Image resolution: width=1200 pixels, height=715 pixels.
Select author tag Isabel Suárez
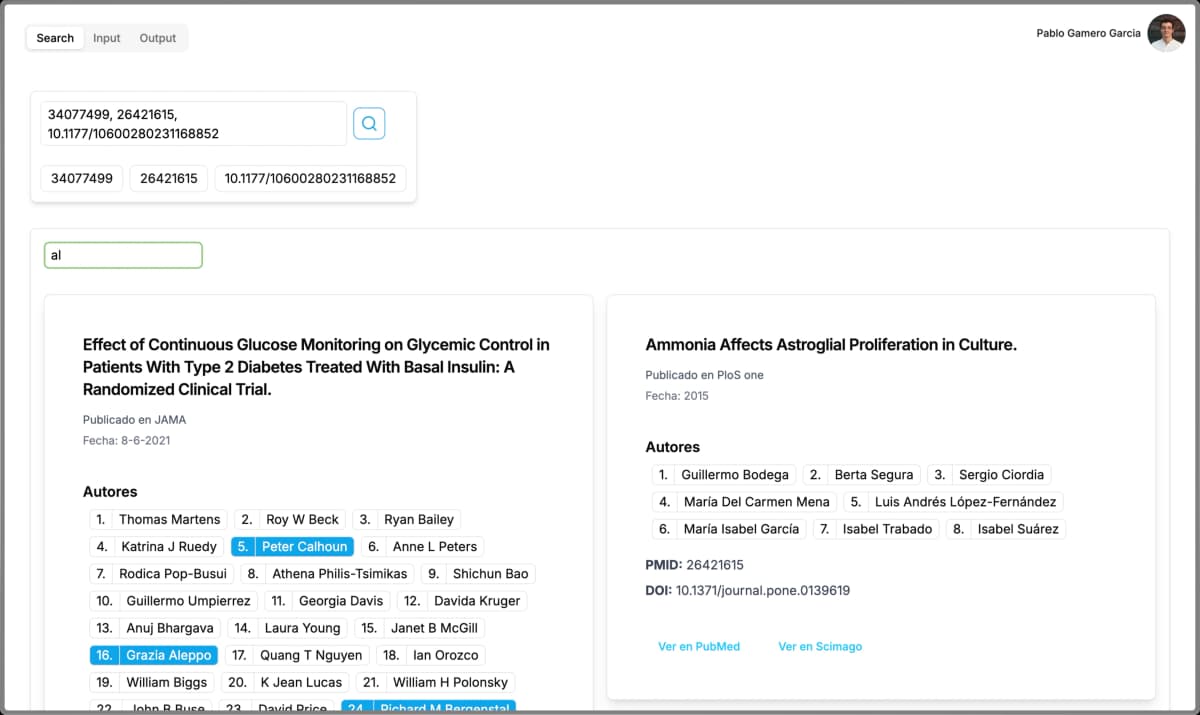pyautogui.click(x=1004, y=529)
